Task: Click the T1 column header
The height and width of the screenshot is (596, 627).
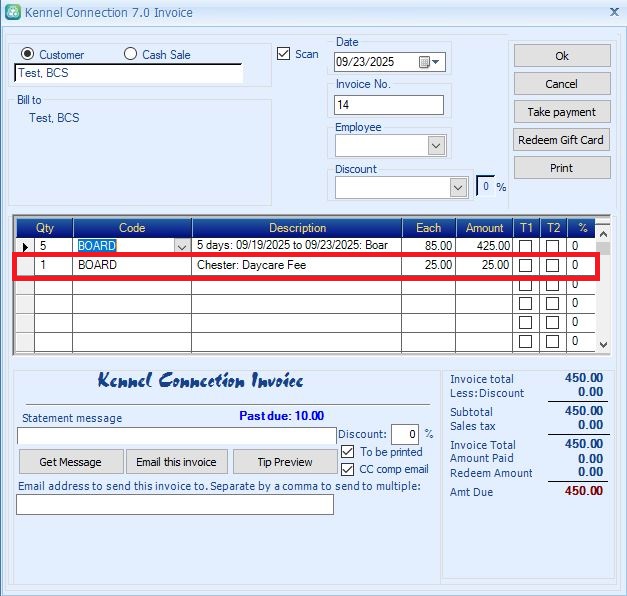Action: 526,228
